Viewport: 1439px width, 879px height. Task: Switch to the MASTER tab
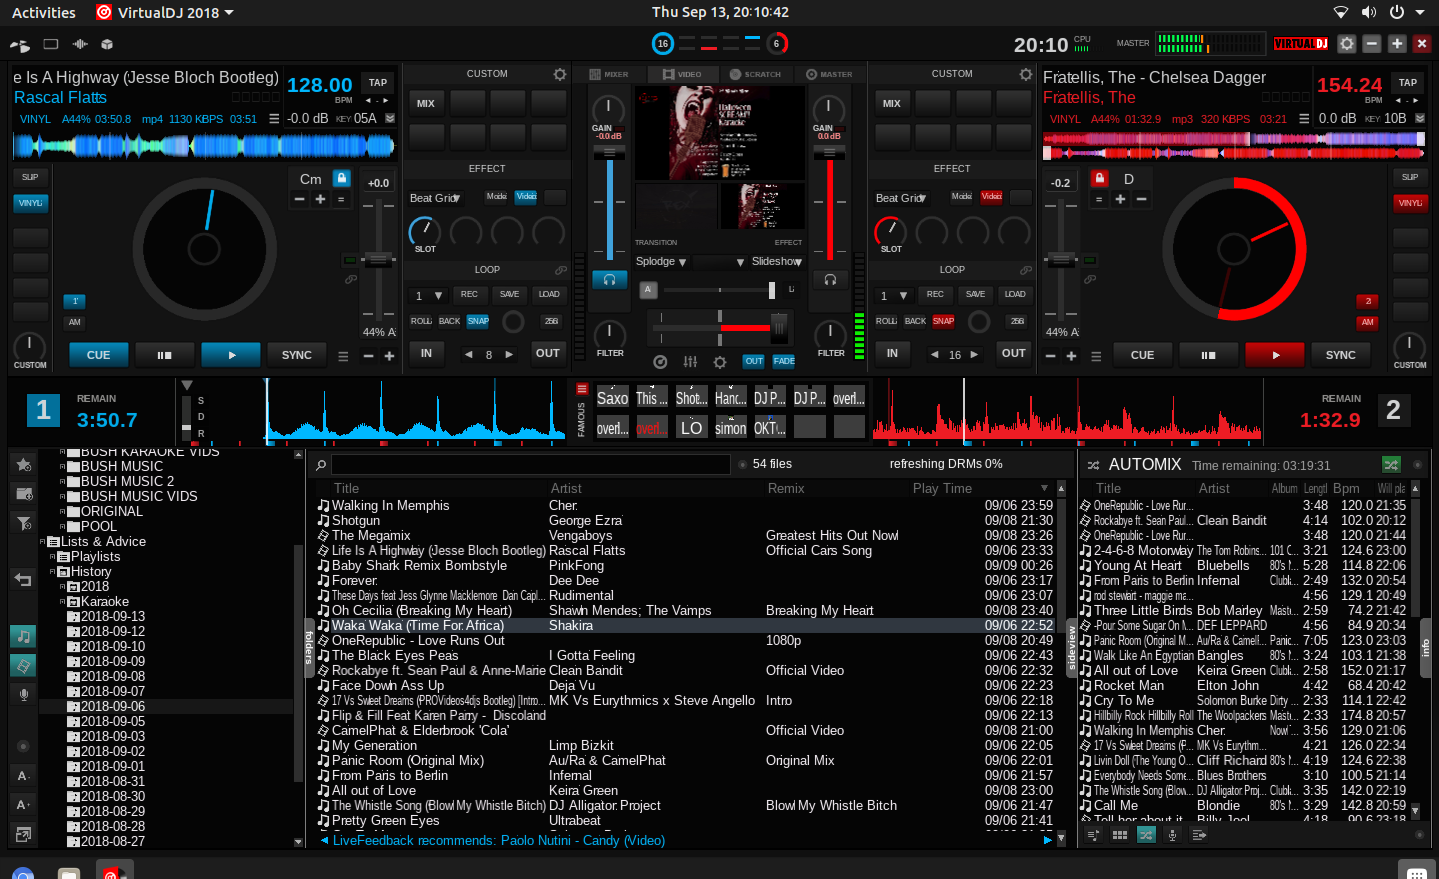pos(829,74)
